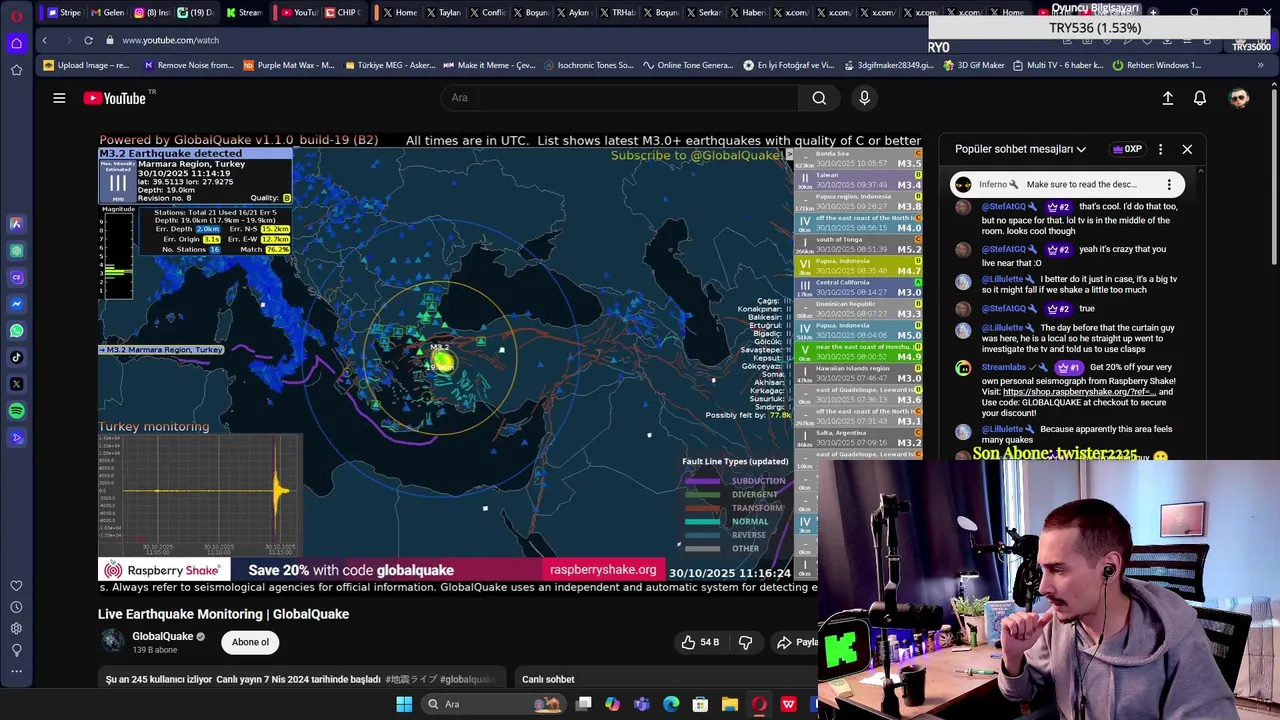Switch to the CHIP browser tab
This screenshot has height=720, width=1280.
(x=343, y=13)
